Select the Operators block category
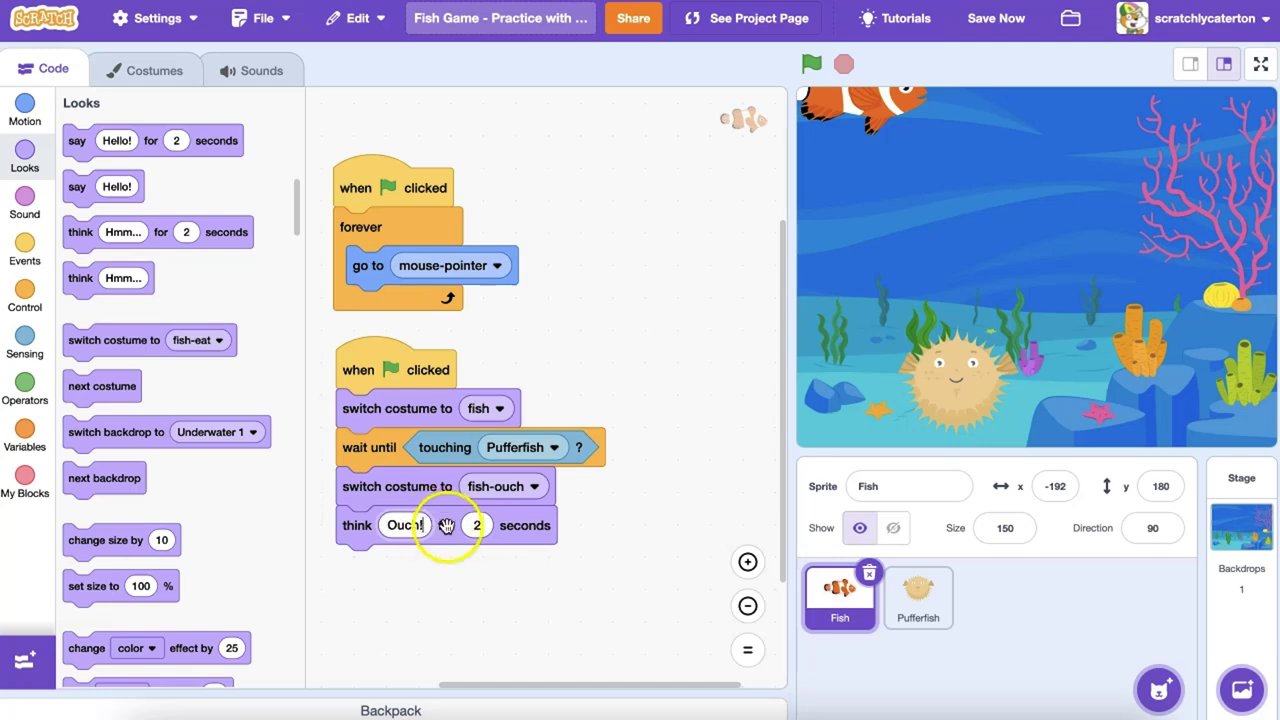Image resolution: width=1280 pixels, height=720 pixels. point(25,388)
